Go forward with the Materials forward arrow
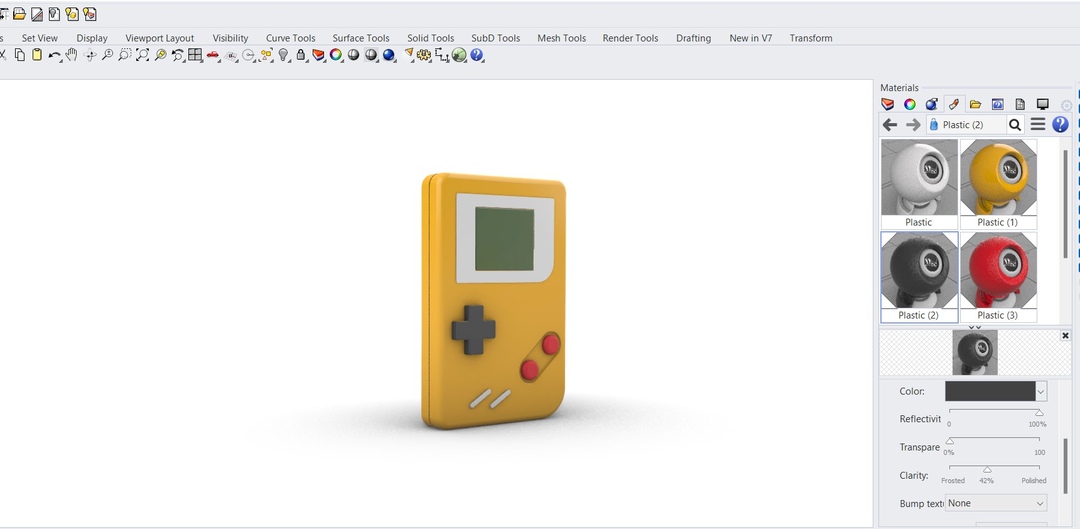1080x529 pixels. pyautogui.click(x=913, y=125)
